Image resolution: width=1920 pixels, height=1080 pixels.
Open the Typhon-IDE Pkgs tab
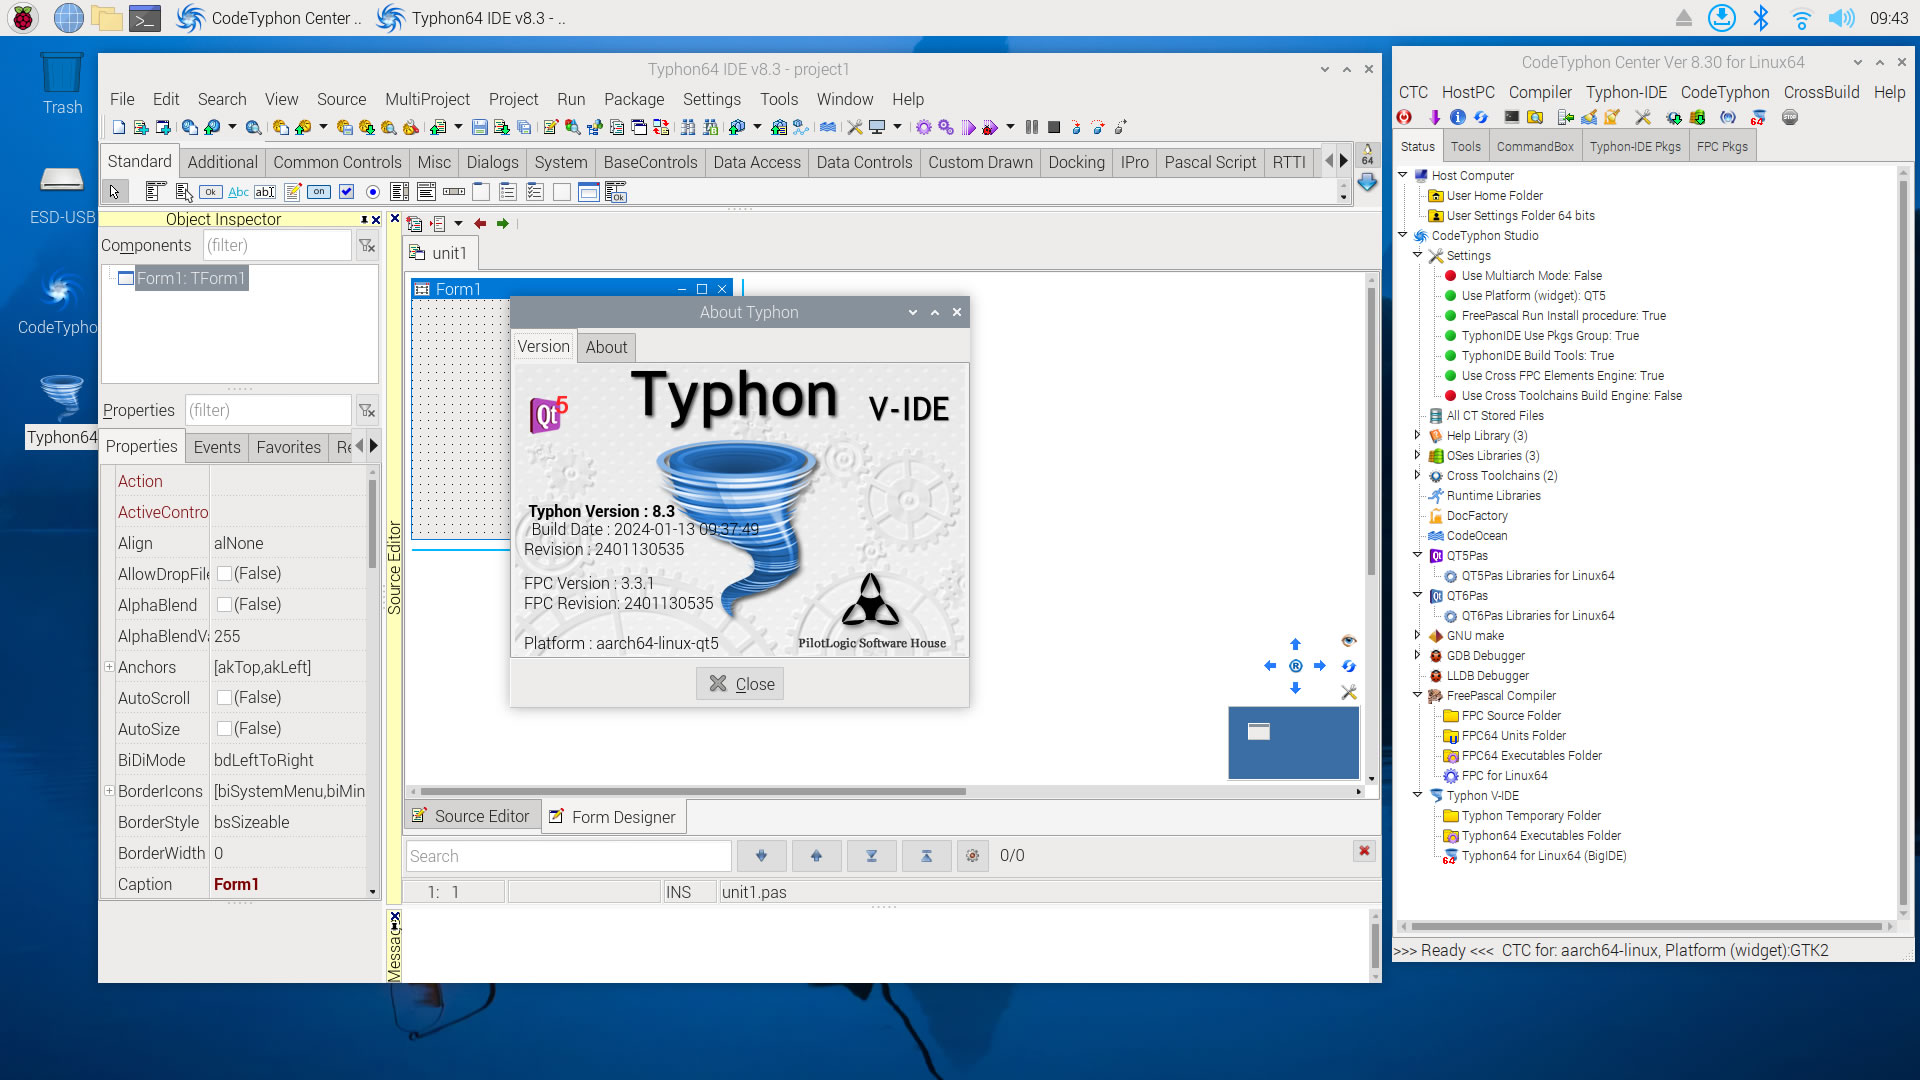click(1635, 146)
